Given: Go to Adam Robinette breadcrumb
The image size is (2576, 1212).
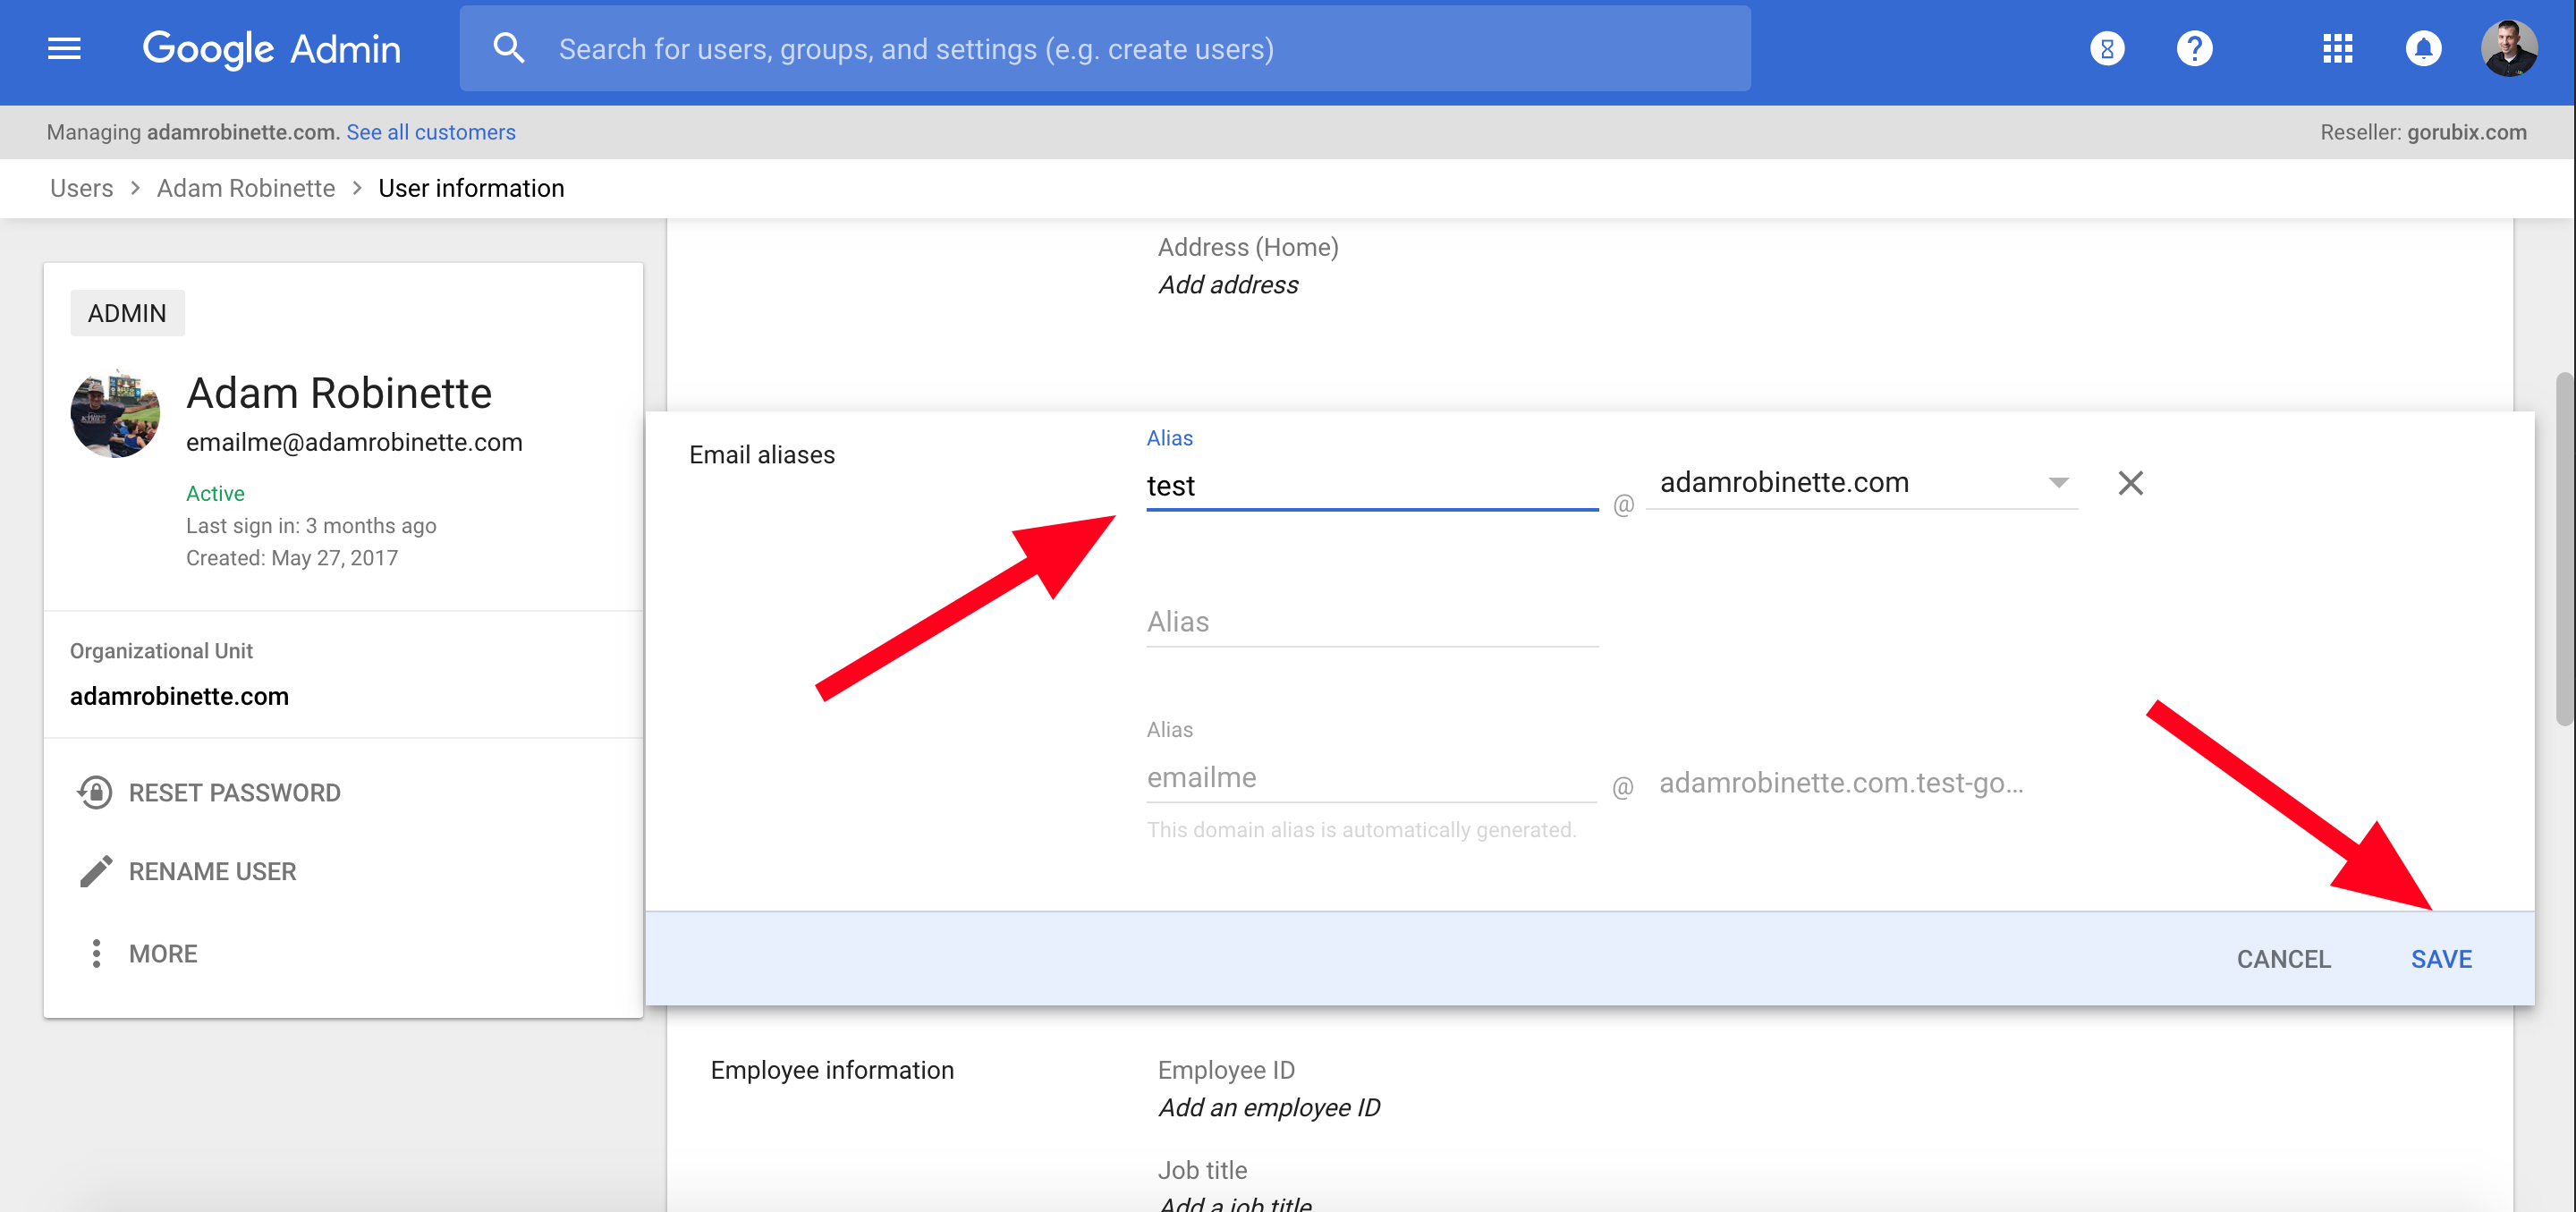Looking at the screenshot, I should [x=245, y=188].
